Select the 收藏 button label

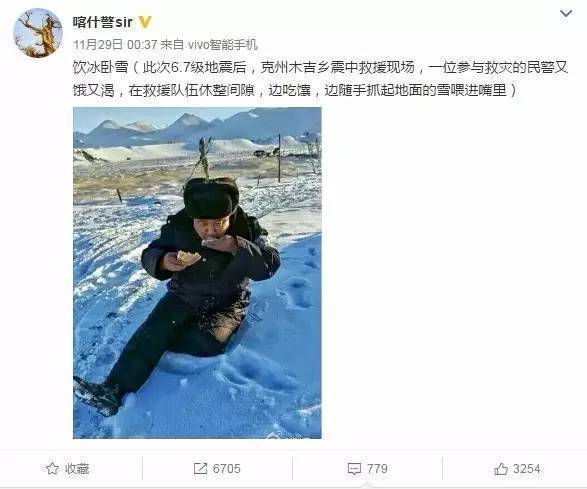pos(77,469)
